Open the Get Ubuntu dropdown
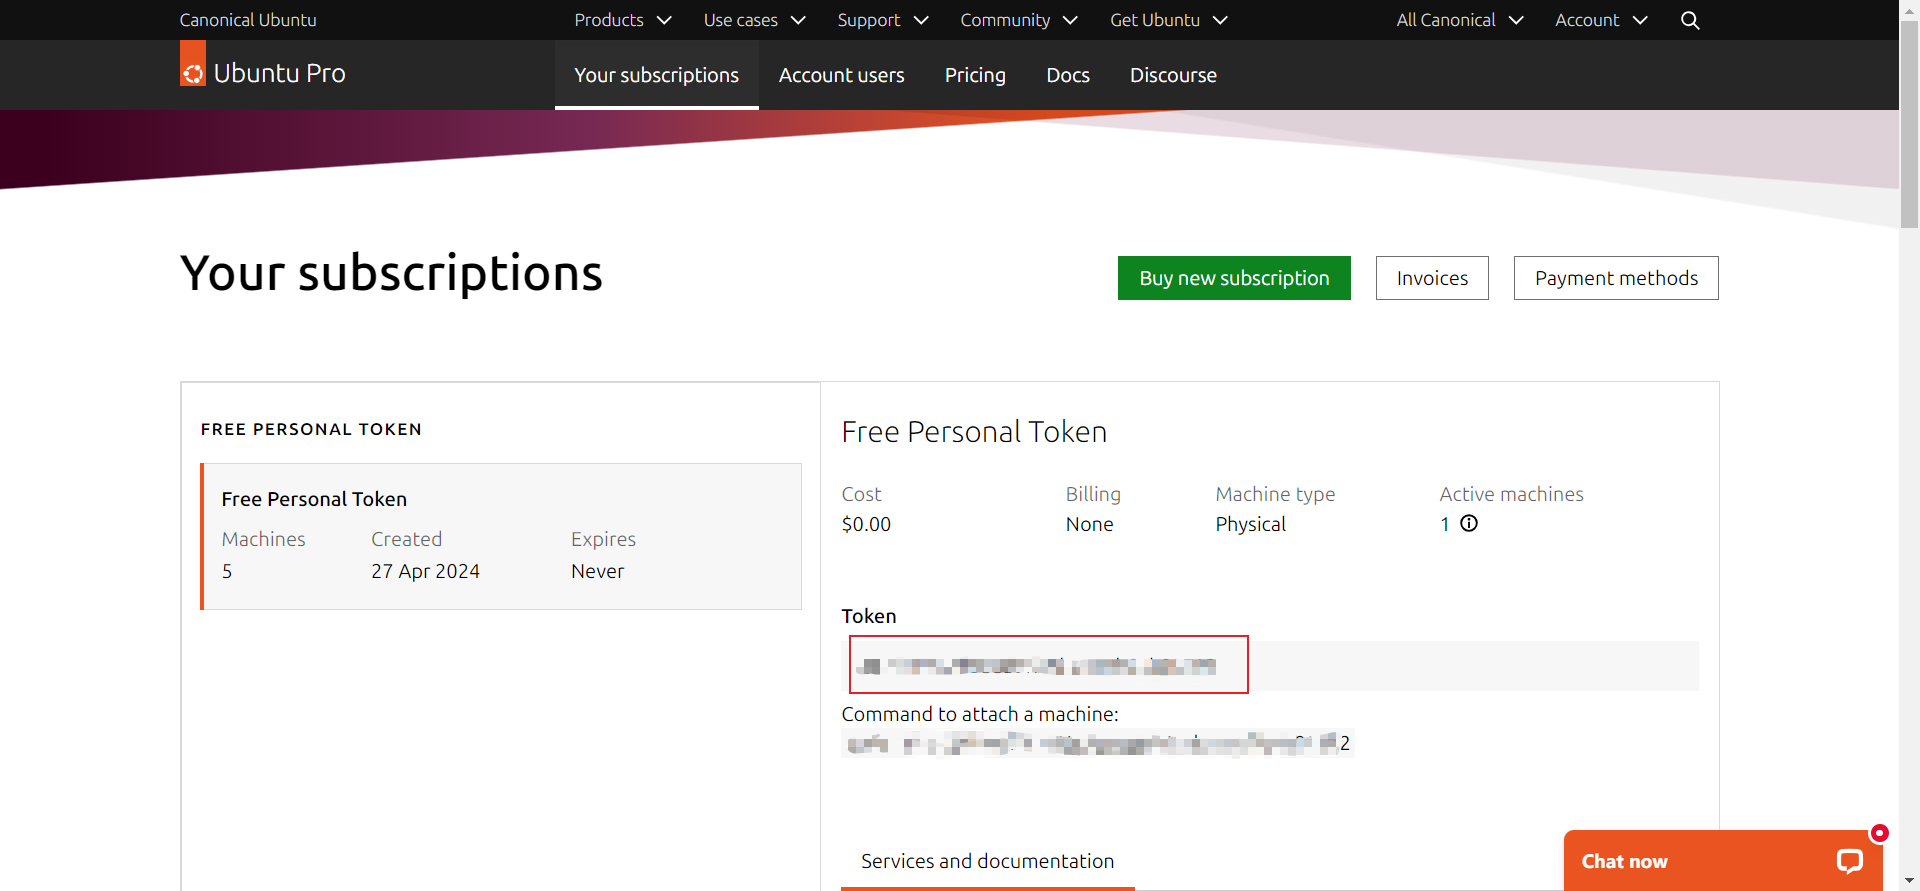1920x891 pixels. click(1168, 20)
